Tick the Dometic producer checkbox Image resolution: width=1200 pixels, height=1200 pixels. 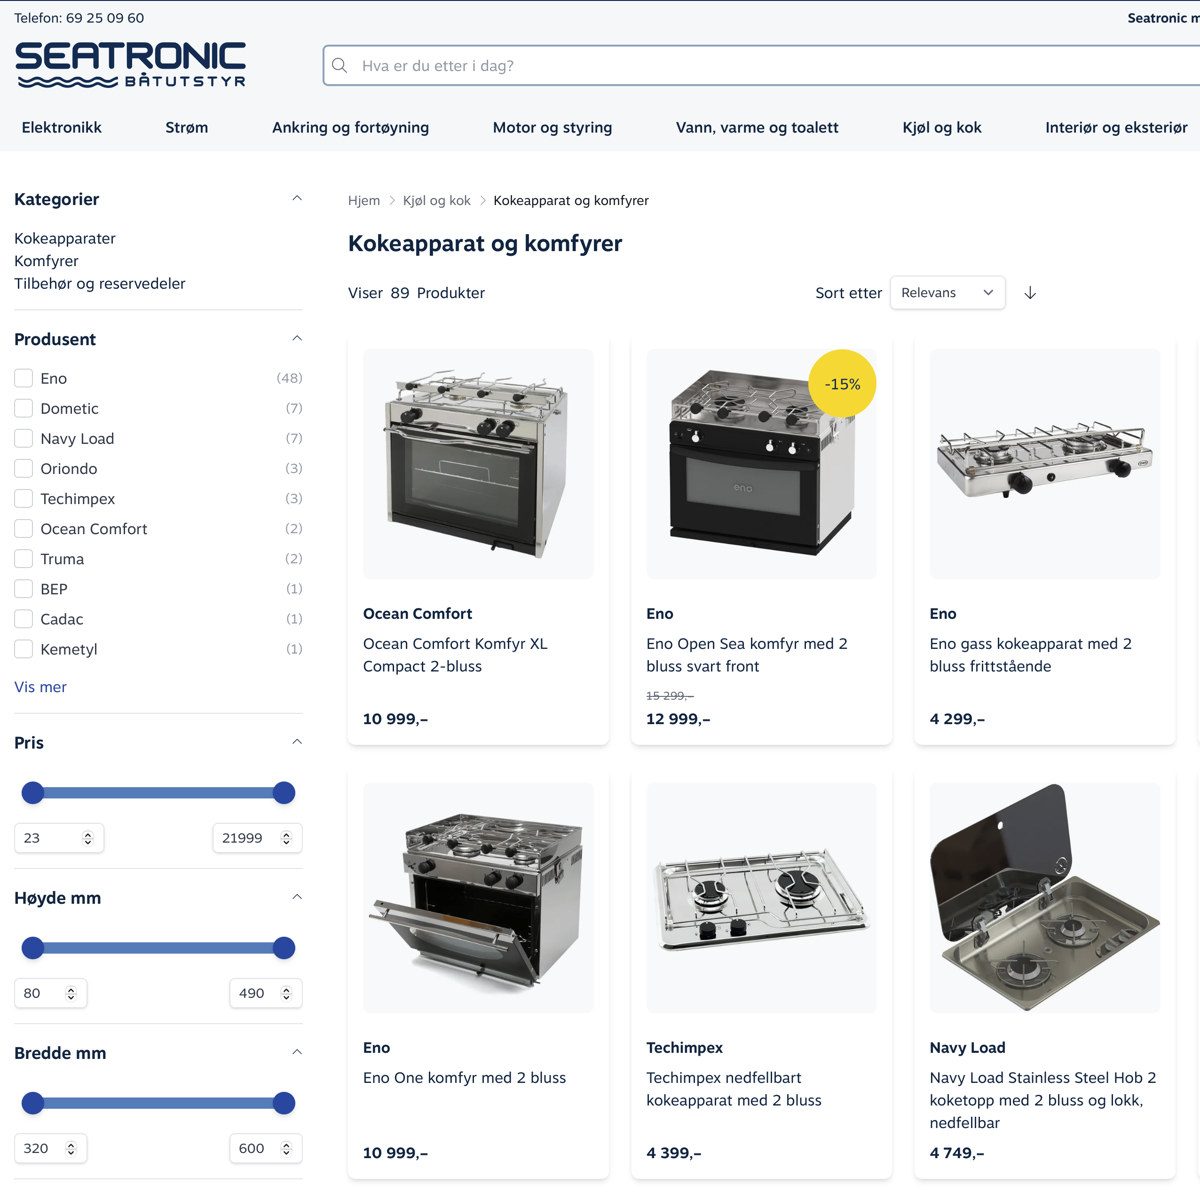[24, 408]
